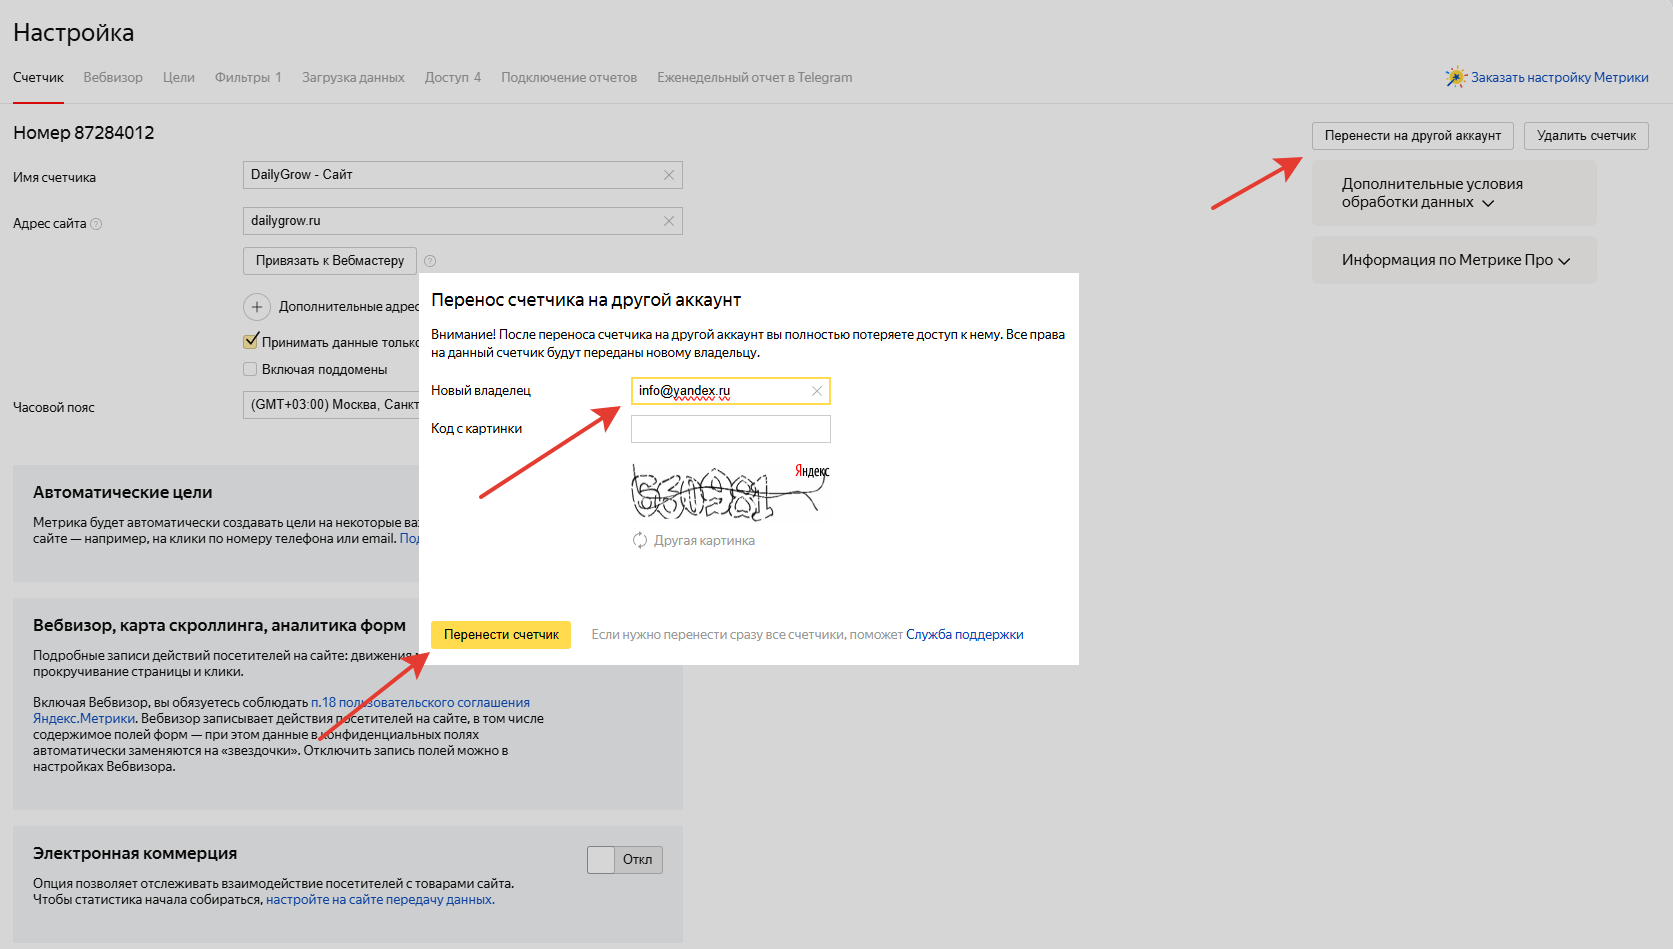This screenshot has width=1673, height=949.
Task: Click the Код с картинки input field
Action: (731, 429)
